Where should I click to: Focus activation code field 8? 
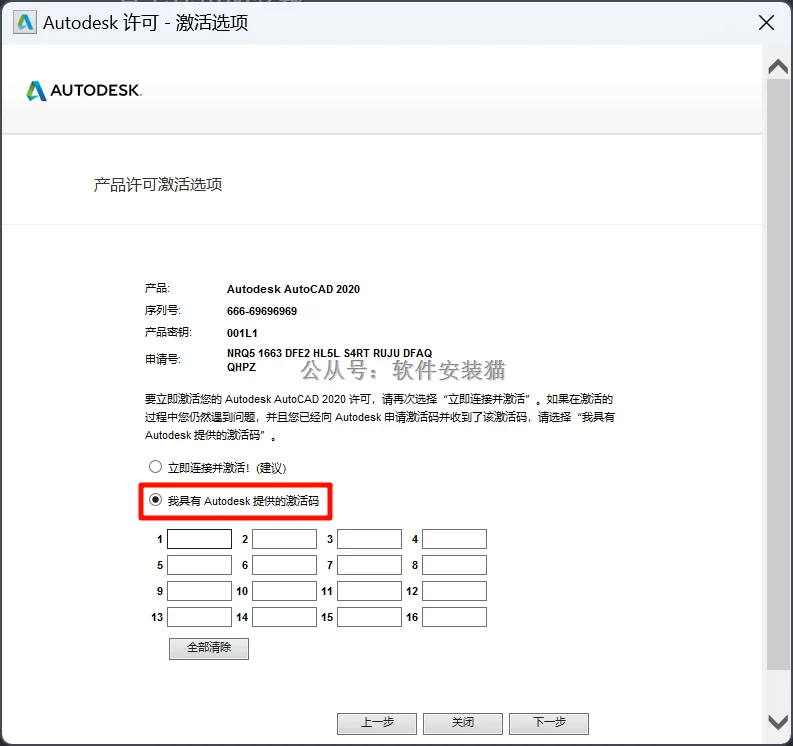click(x=454, y=565)
